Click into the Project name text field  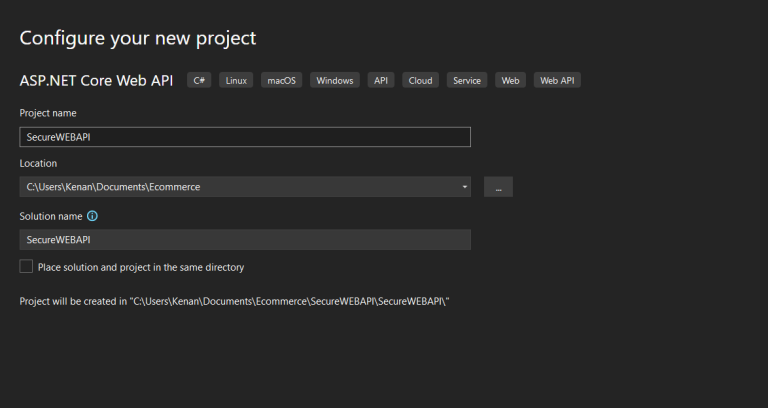(x=244, y=137)
